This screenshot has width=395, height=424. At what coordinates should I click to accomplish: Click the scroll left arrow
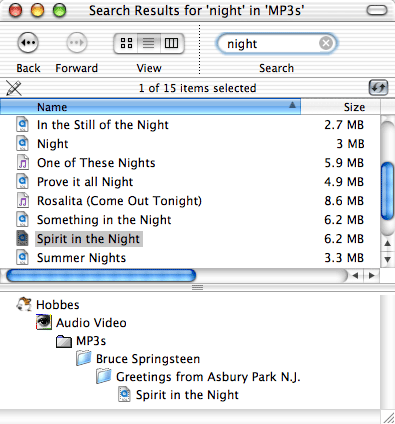click(x=355, y=276)
